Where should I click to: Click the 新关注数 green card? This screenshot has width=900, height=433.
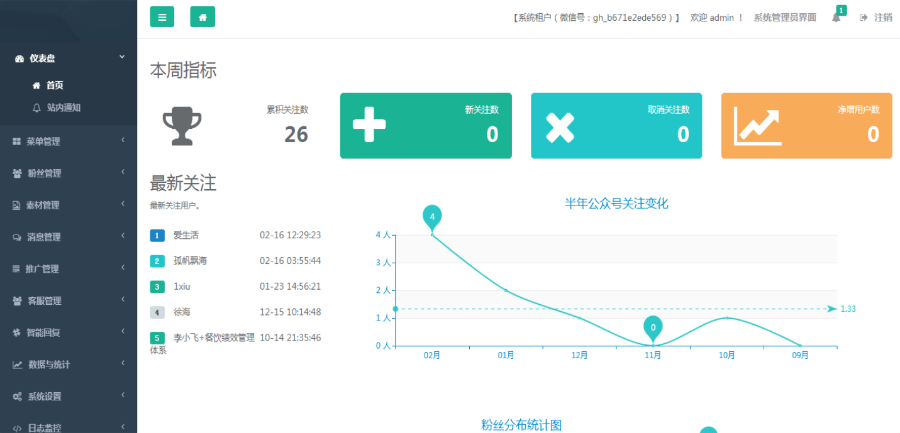tap(426, 126)
